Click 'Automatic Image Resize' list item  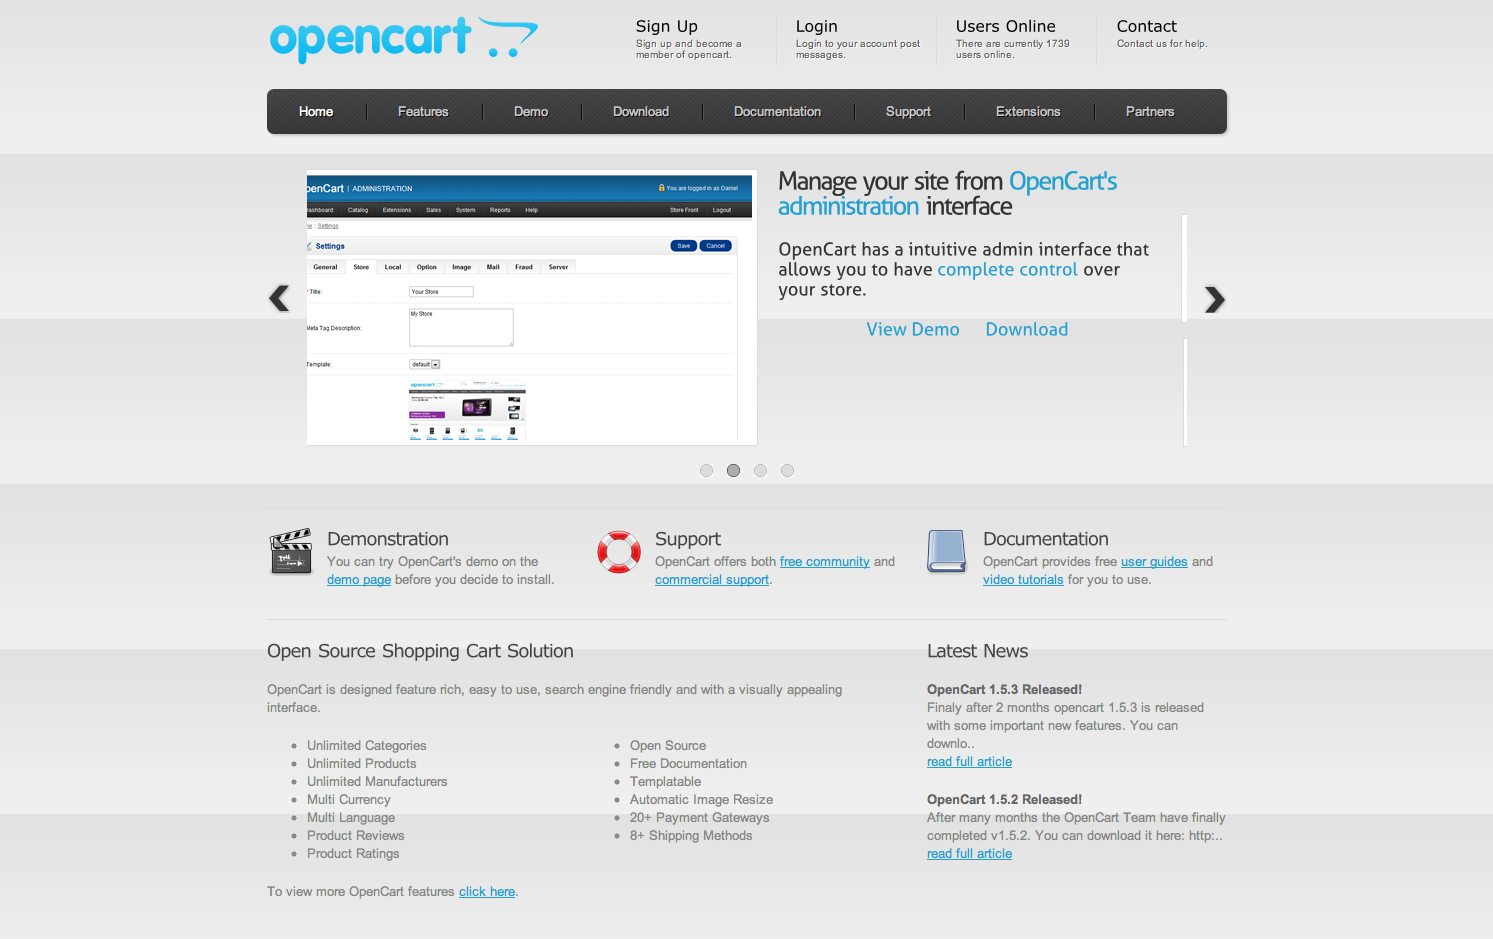click(x=701, y=800)
